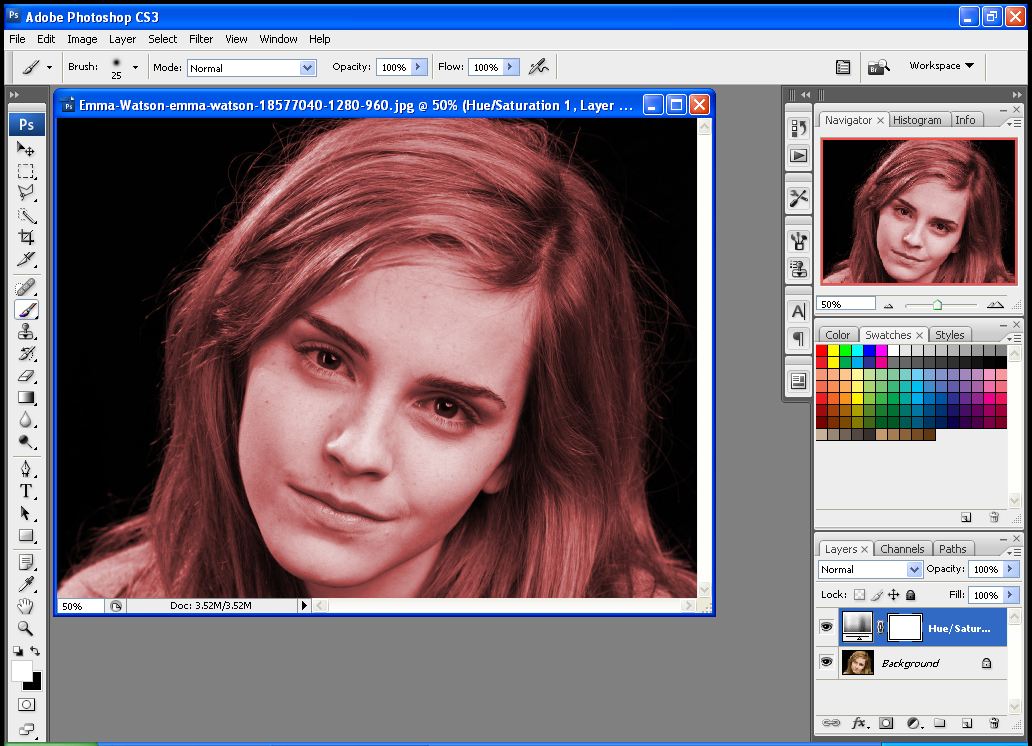This screenshot has width=1032, height=746.
Task: Select the Crop tool
Action: tap(26, 237)
